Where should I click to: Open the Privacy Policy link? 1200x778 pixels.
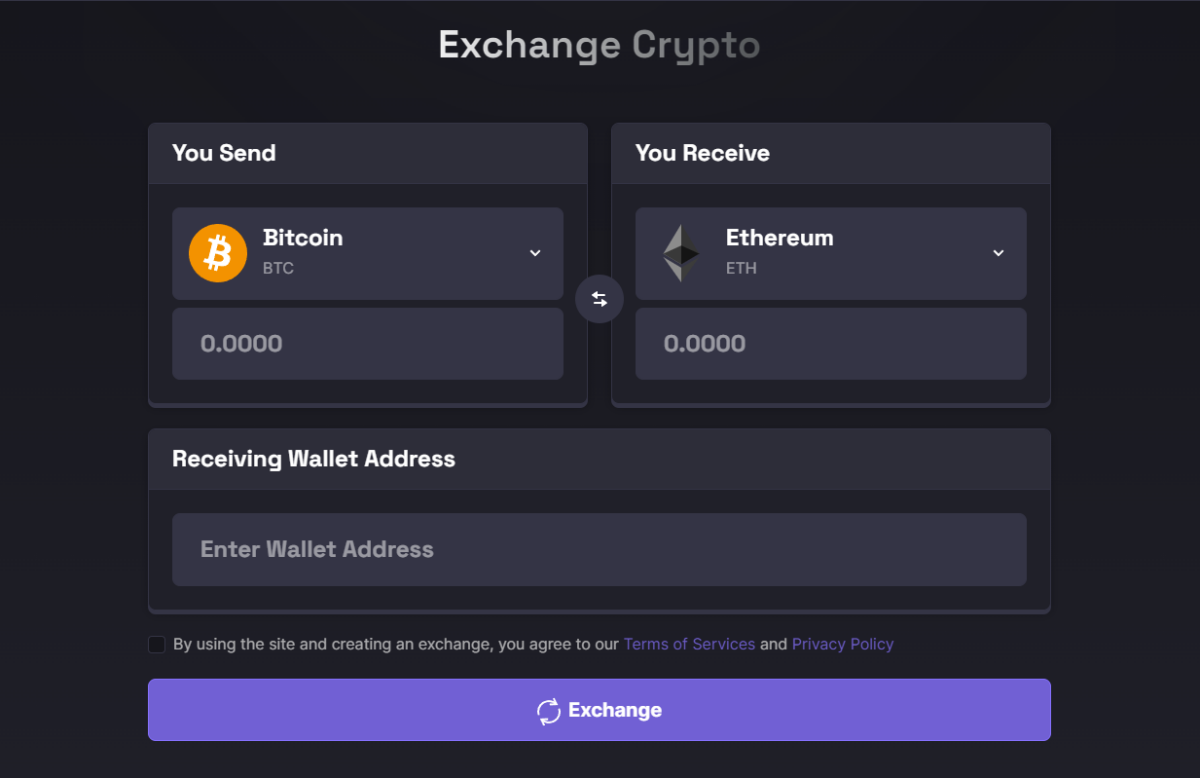pos(842,644)
